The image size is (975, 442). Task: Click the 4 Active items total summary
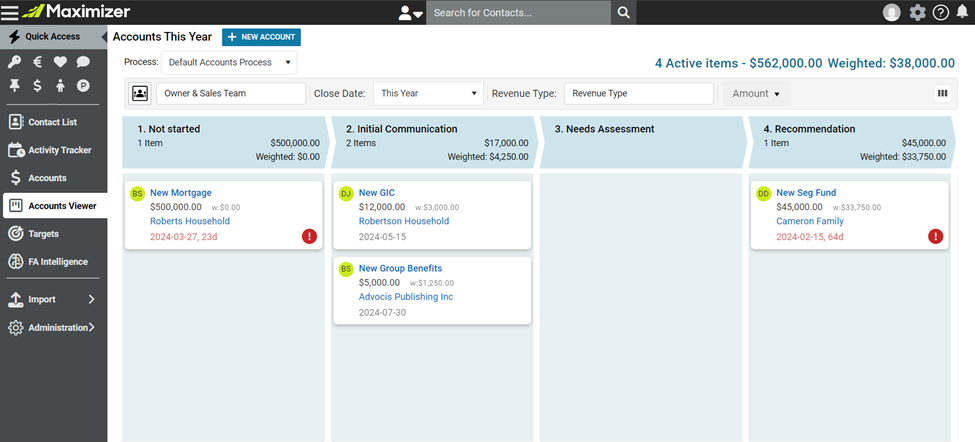pyautogui.click(x=738, y=63)
